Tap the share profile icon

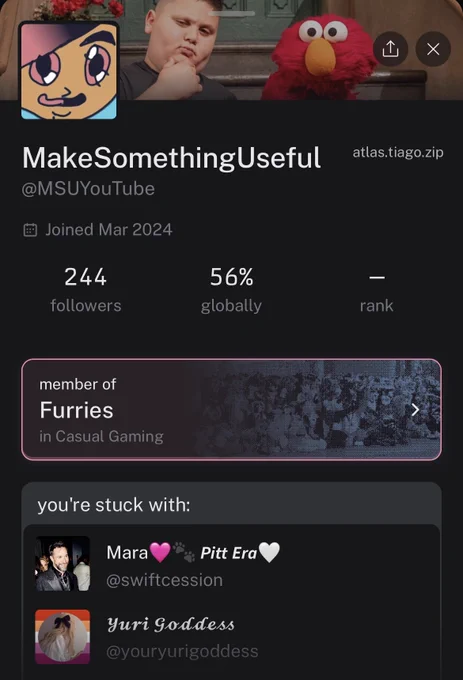click(390, 49)
